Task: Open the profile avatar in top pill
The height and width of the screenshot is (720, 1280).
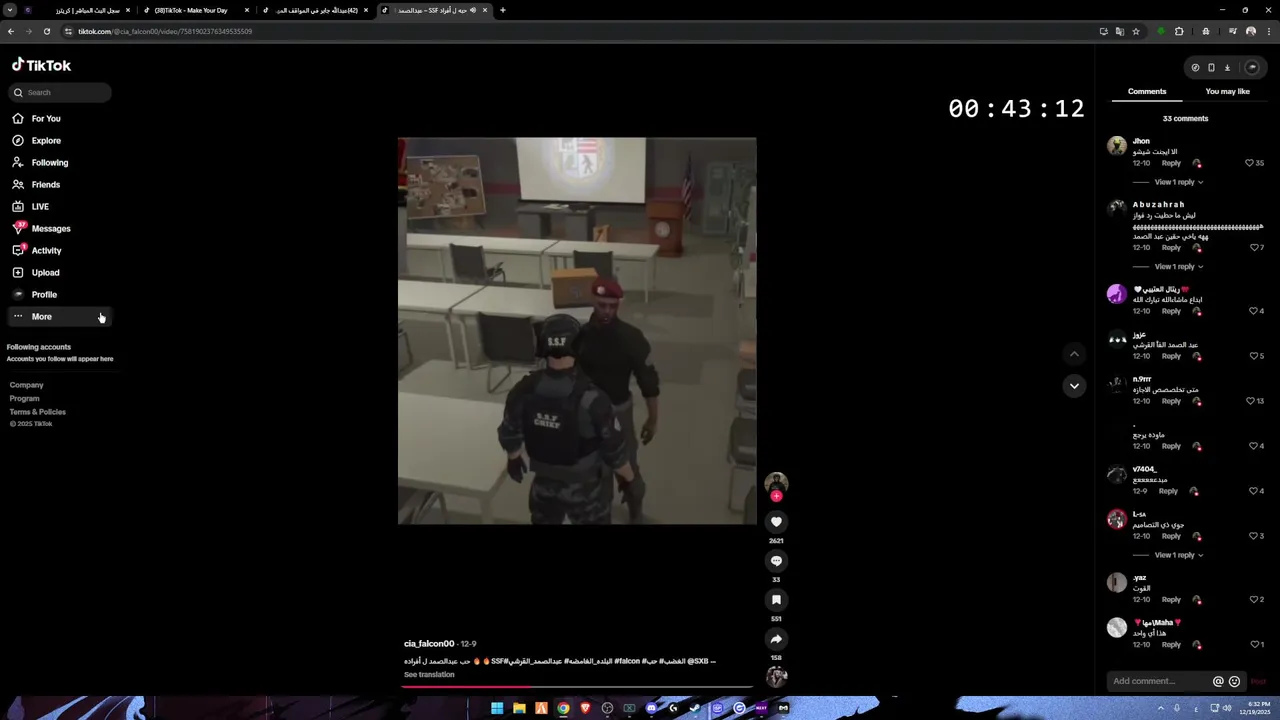Action: (x=1251, y=68)
